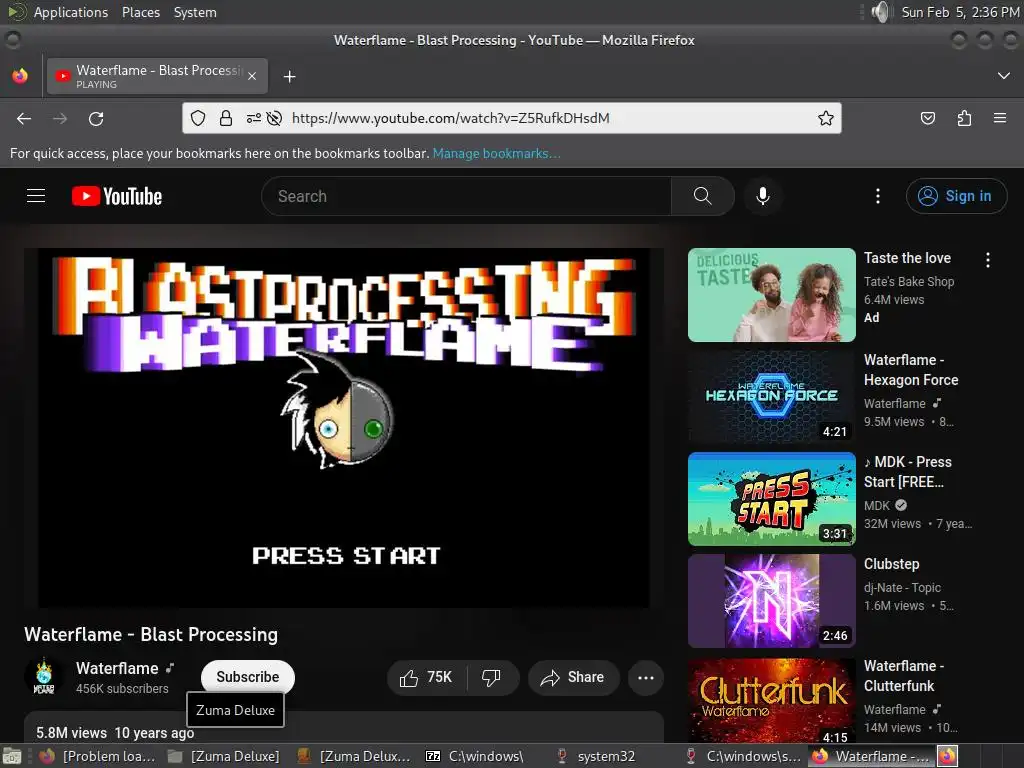
Task: Click the address bar URL
Action: [x=451, y=118]
